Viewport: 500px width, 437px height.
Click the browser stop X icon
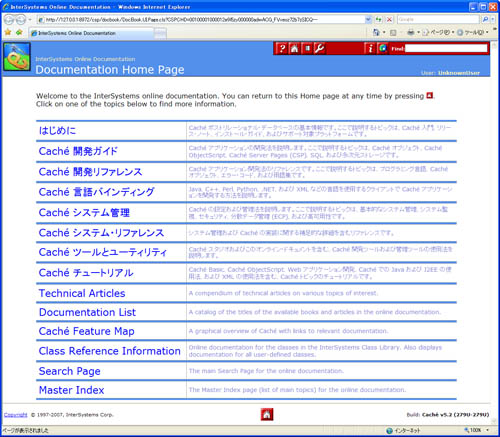[x=389, y=20]
